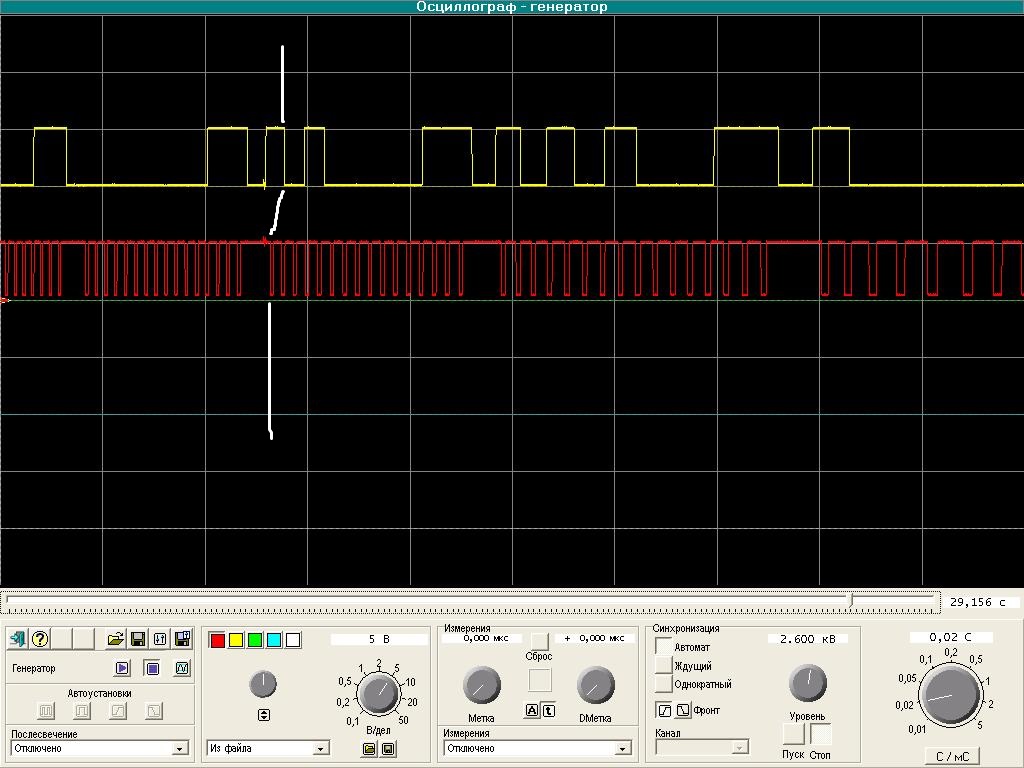This screenshot has height=768, width=1024.
Task: Select the falling Фронт trigger edge
Action: (682, 710)
